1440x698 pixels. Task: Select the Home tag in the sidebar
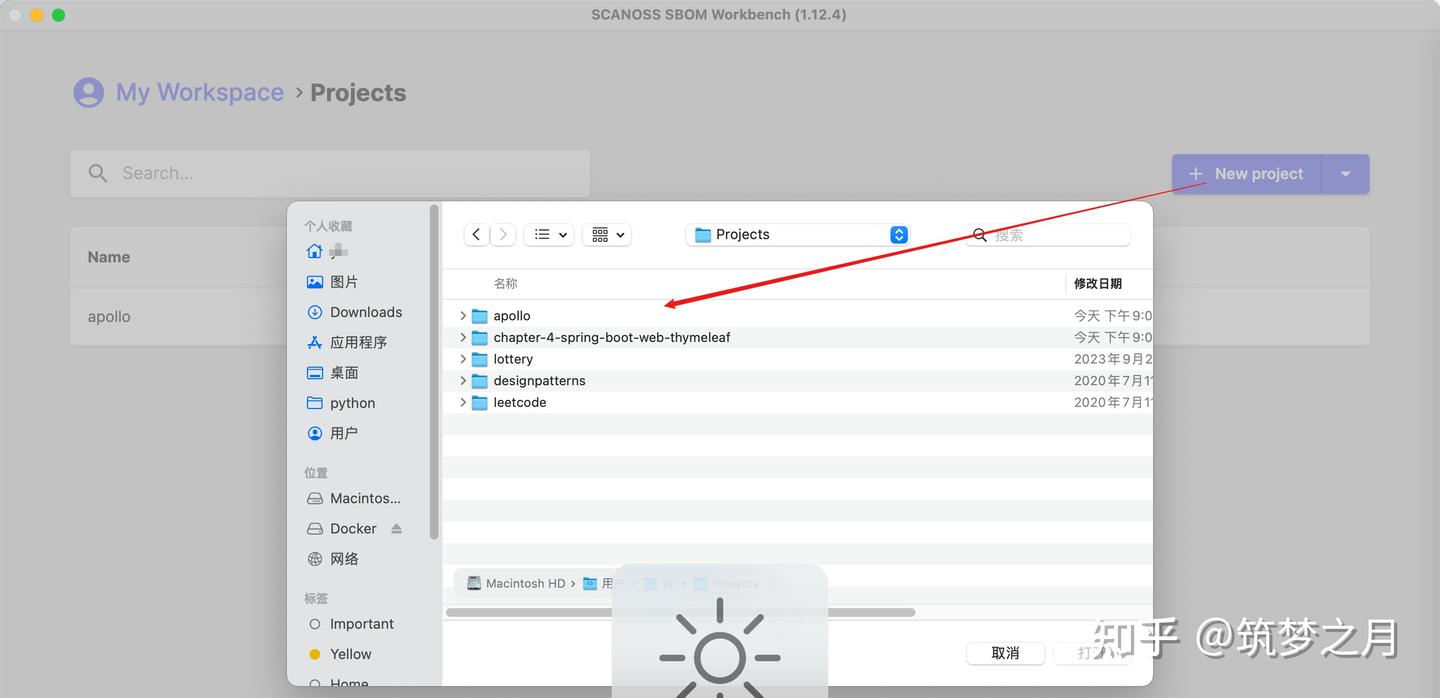point(348,683)
